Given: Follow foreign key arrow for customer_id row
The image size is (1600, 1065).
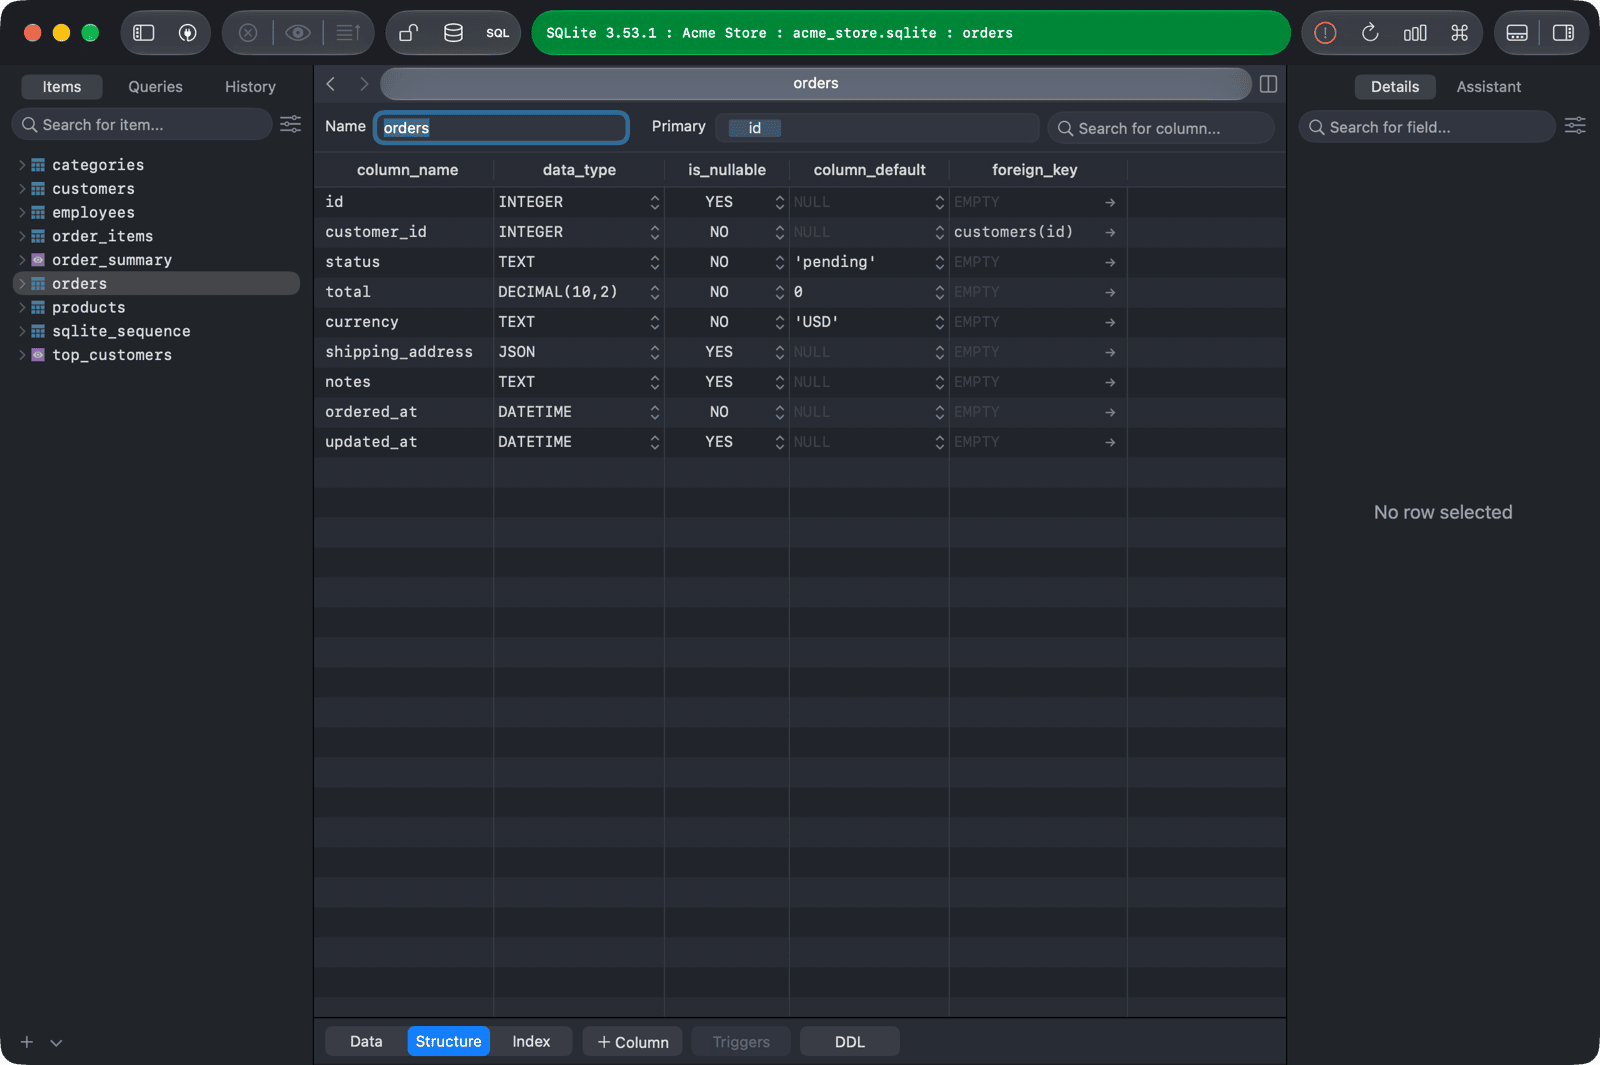Looking at the screenshot, I should pyautogui.click(x=1110, y=232).
